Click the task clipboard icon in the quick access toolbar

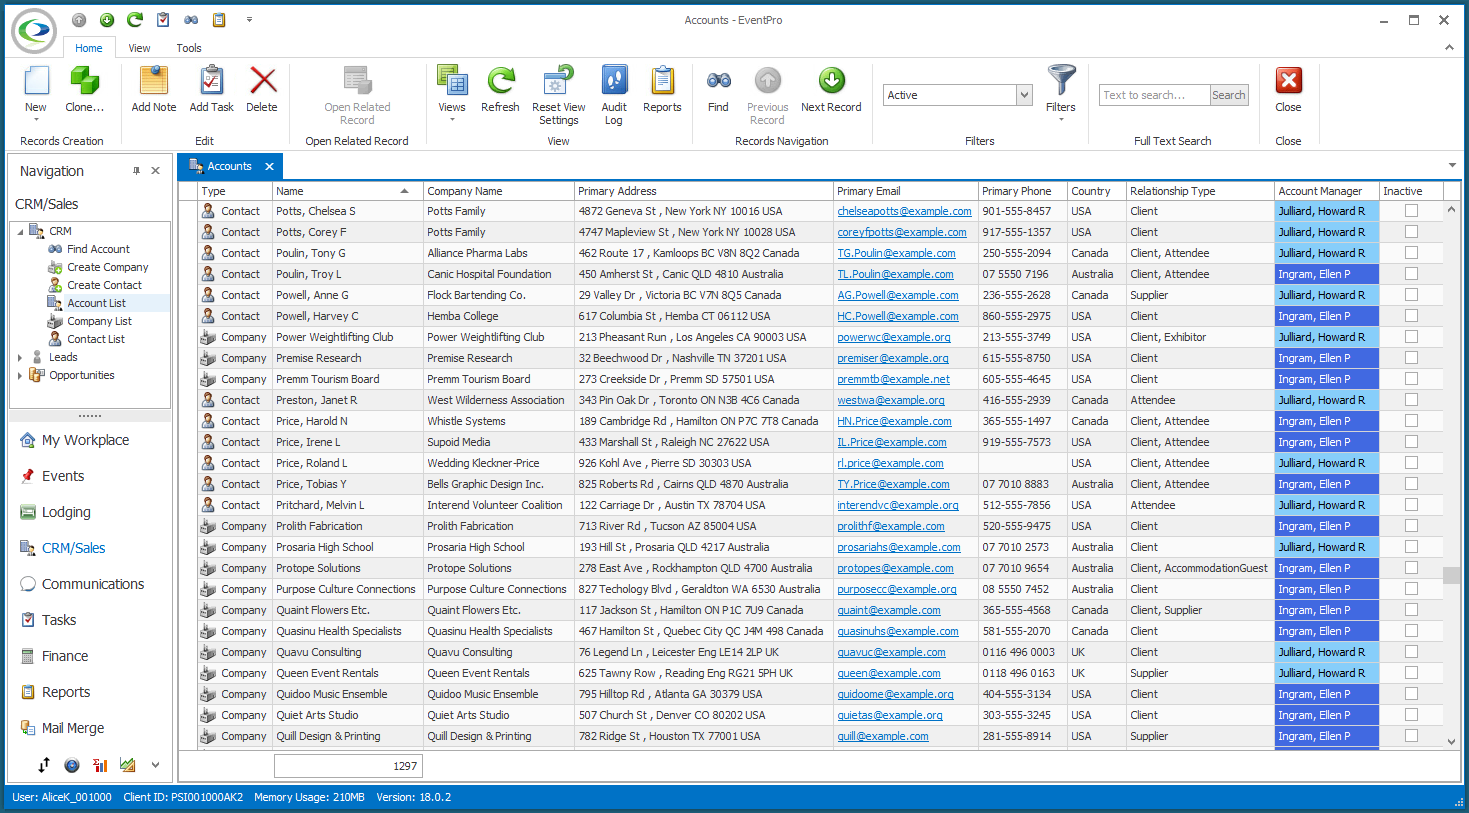pos(163,20)
